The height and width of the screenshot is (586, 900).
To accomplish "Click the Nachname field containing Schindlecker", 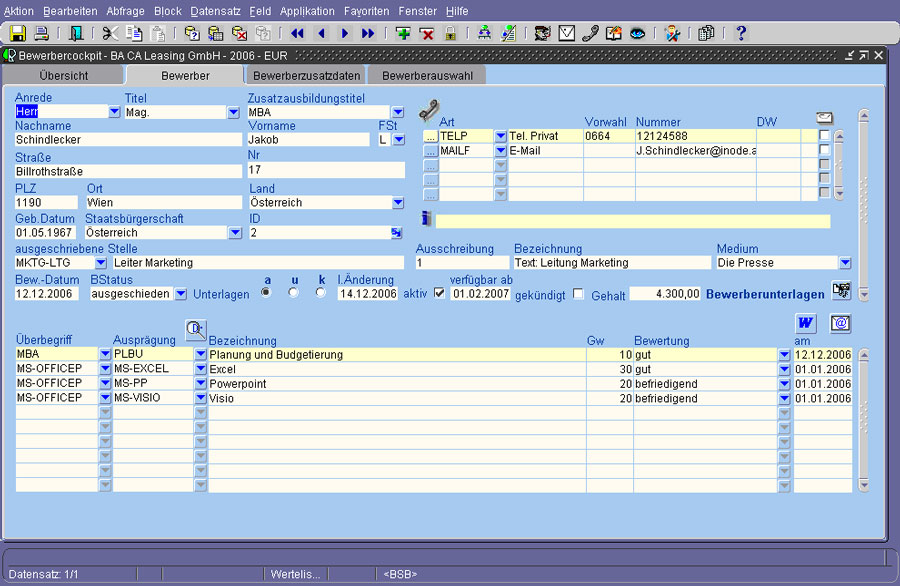I will [x=129, y=139].
